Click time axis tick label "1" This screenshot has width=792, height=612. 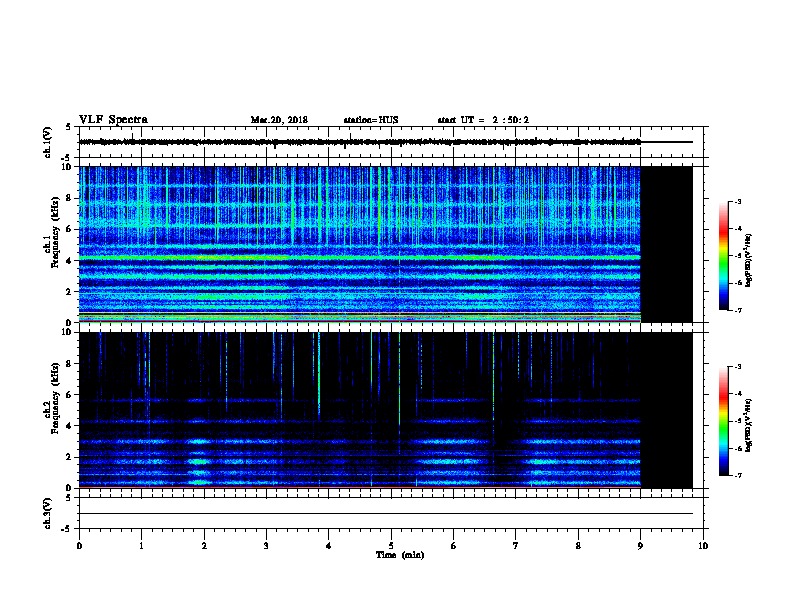(141, 546)
